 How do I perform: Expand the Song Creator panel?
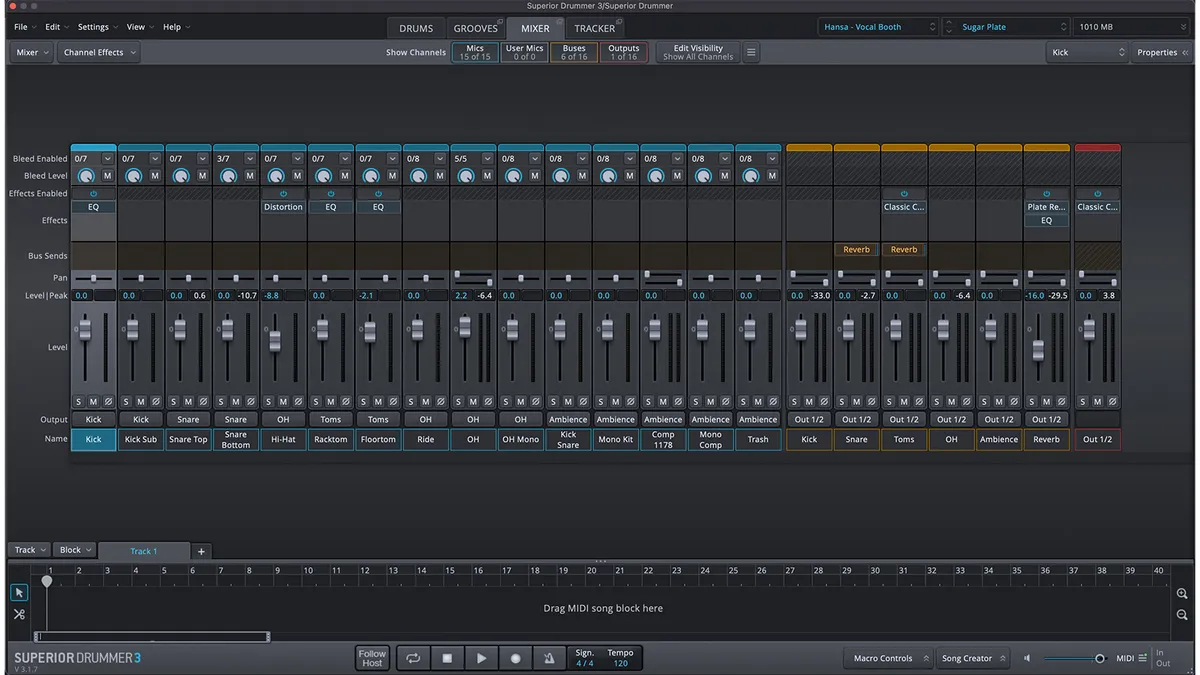click(x=973, y=658)
